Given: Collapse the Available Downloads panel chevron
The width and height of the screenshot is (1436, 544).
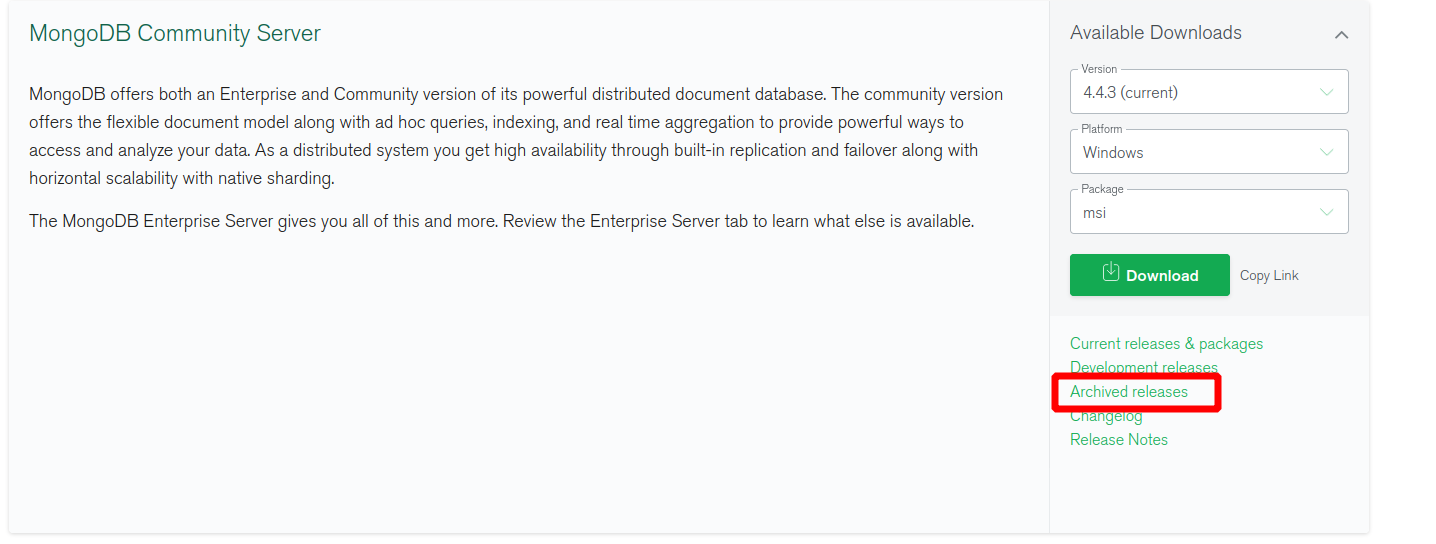Looking at the screenshot, I should click(x=1341, y=35).
